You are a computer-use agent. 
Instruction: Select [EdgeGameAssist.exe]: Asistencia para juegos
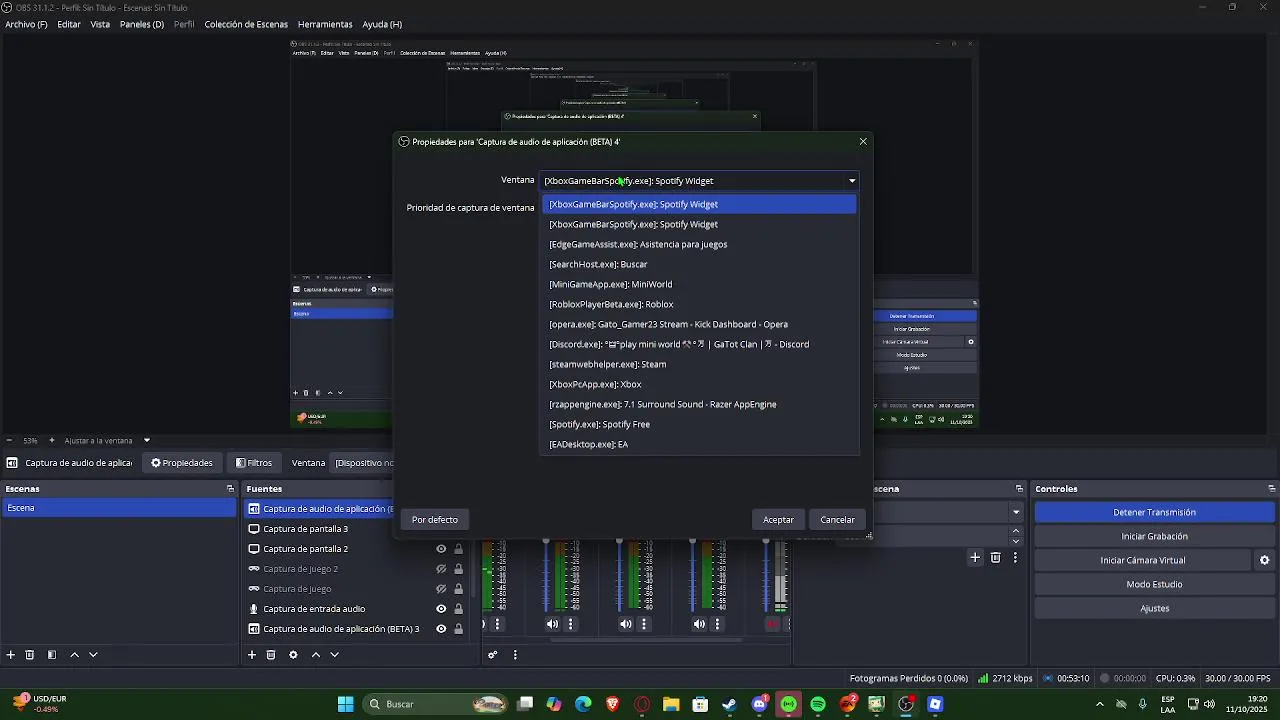[x=699, y=244]
